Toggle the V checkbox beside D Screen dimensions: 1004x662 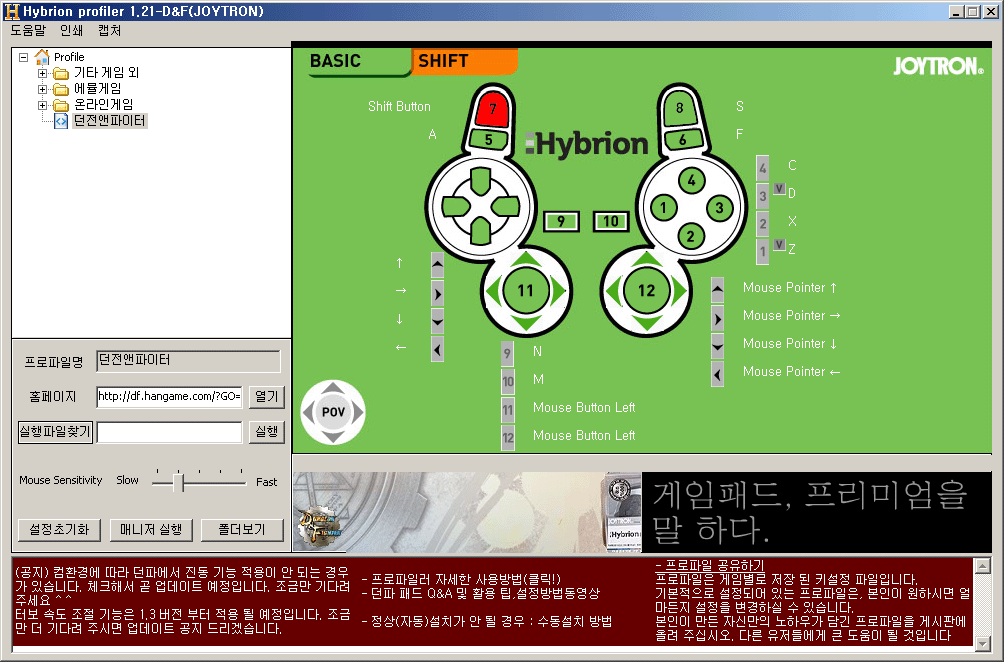pyautogui.click(x=779, y=188)
